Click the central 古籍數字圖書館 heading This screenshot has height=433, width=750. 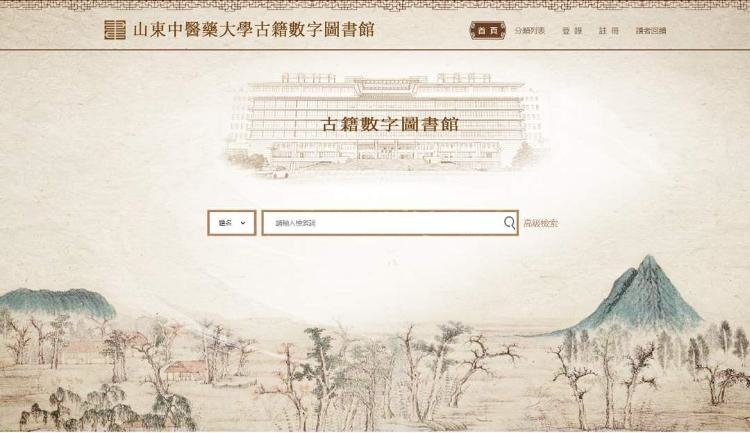click(x=390, y=124)
